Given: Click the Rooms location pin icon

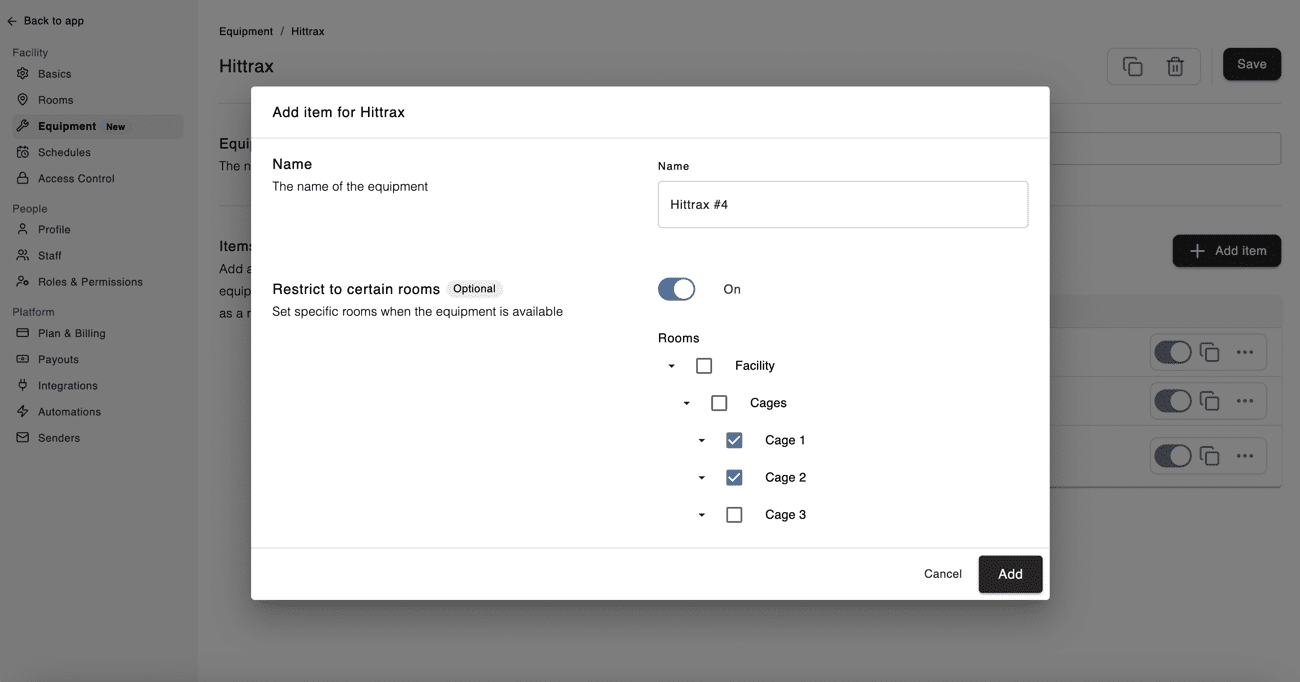Looking at the screenshot, I should click(x=23, y=99).
